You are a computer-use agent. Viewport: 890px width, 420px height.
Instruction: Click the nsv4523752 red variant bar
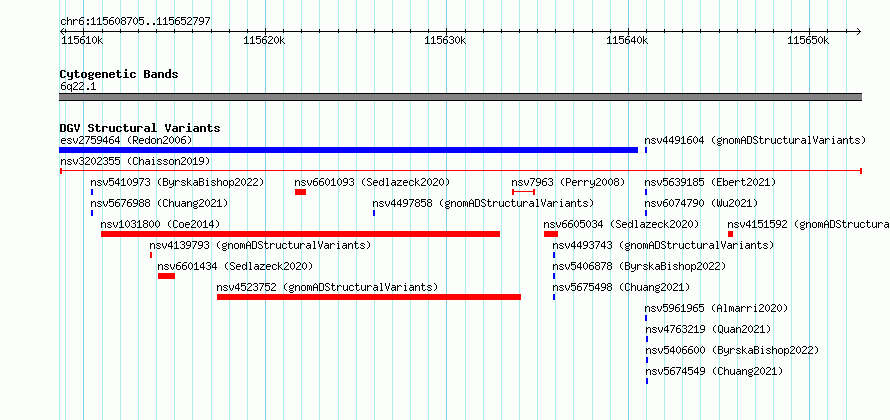pos(369,297)
